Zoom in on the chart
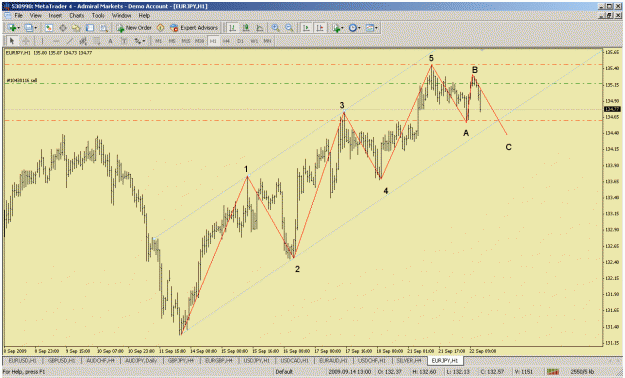 [275, 28]
